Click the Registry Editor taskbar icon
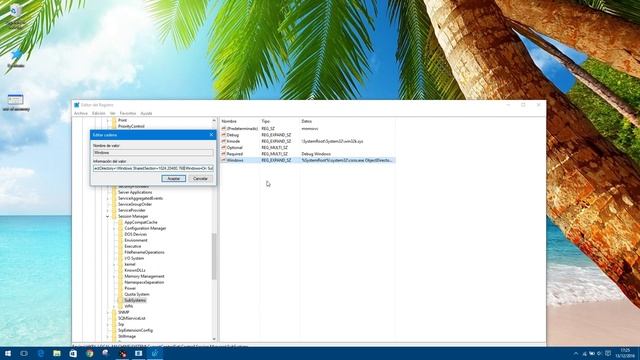 [155, 353]
